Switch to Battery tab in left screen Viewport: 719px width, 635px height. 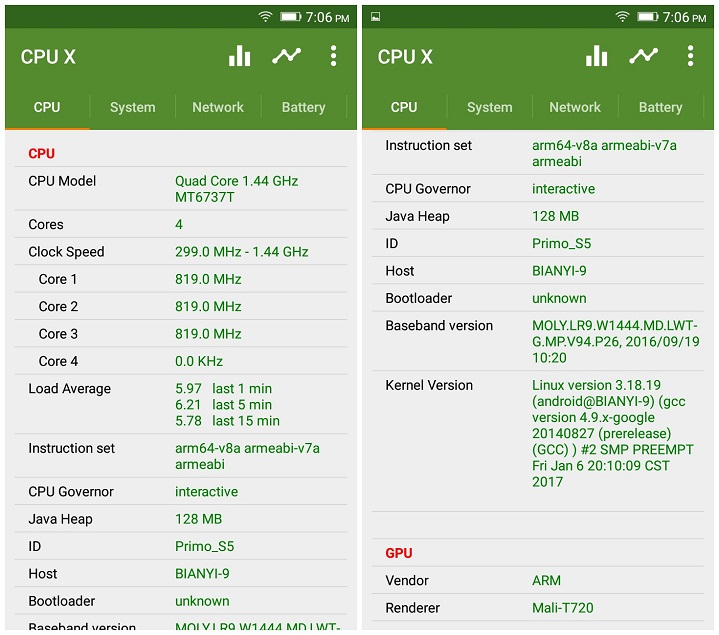[304, 107]
